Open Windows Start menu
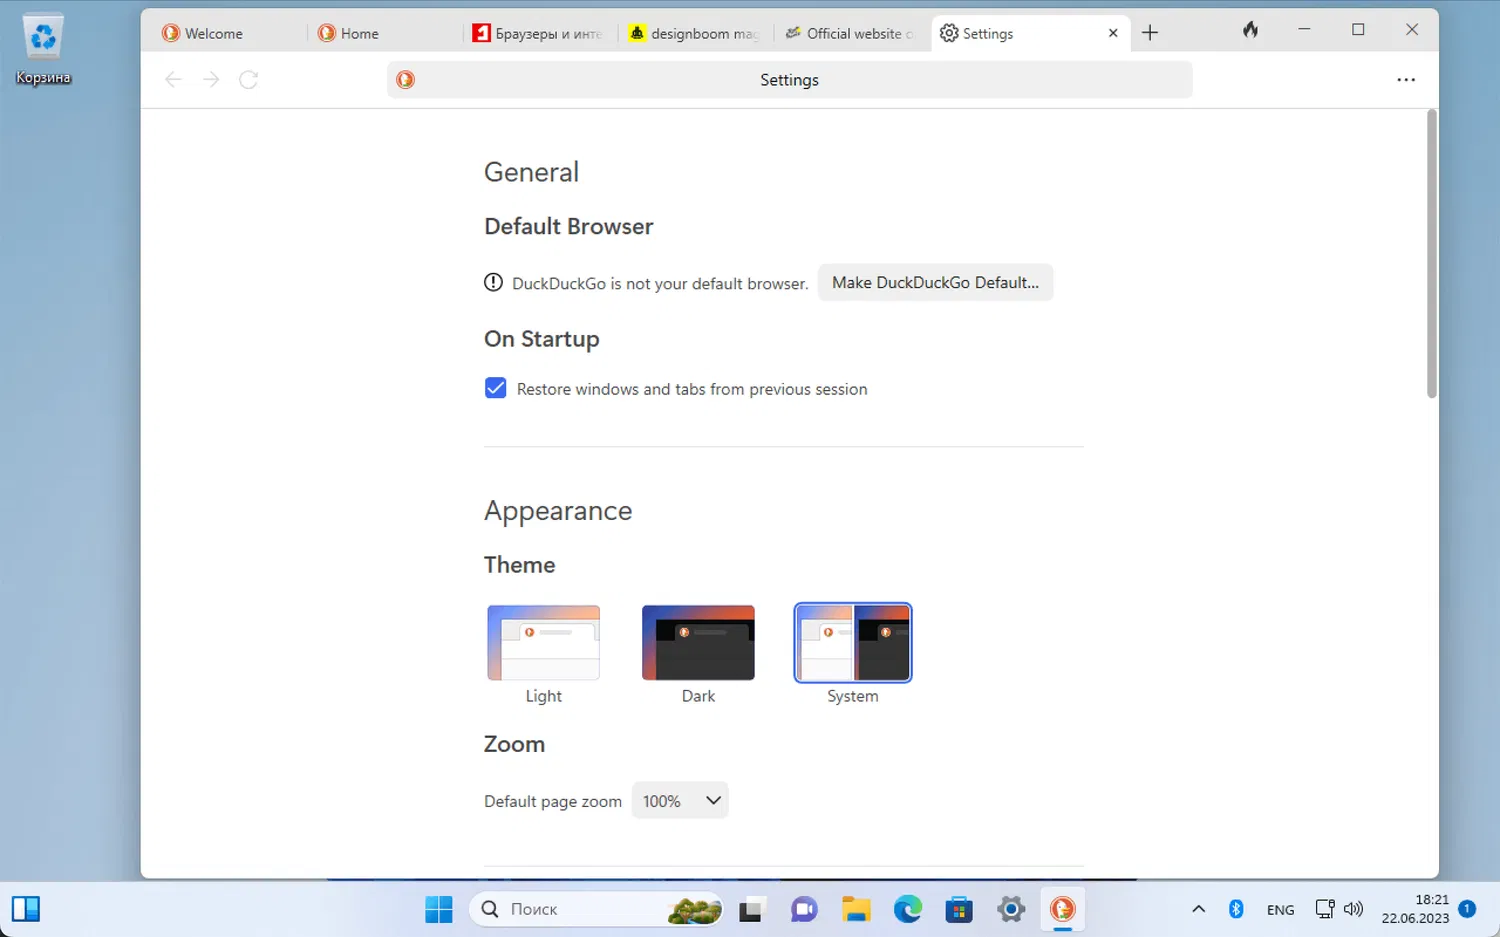Viewport: 1500px width, 937px height. pos(439,909)
